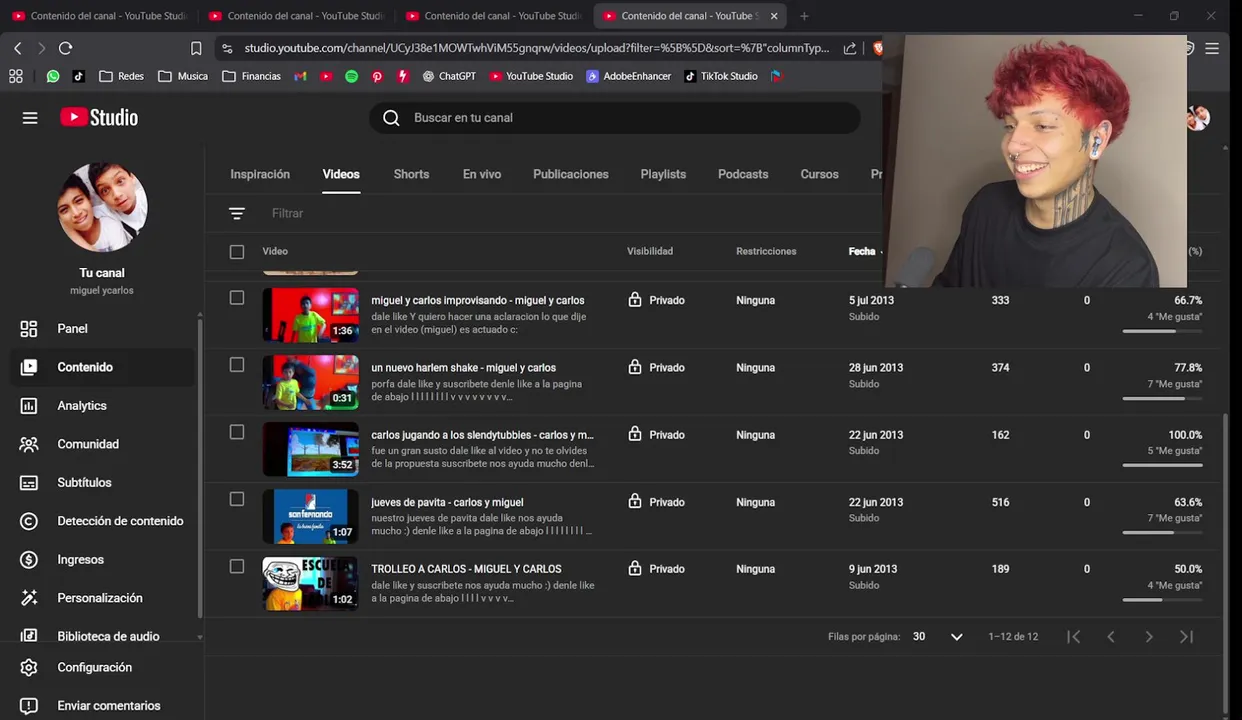Click the Personalización wand icon
The image size is (1242, 720).
pos(29,598)
